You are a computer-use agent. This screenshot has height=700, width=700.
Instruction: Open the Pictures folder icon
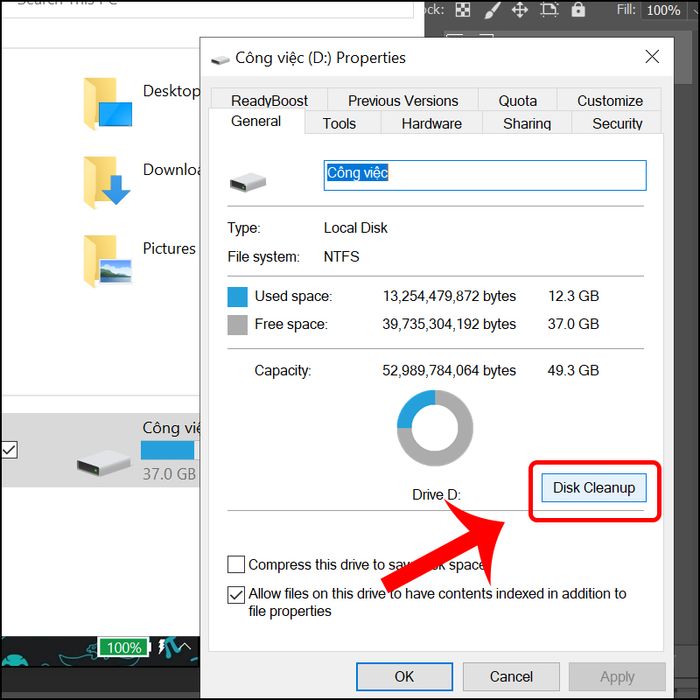pos(108,261)
